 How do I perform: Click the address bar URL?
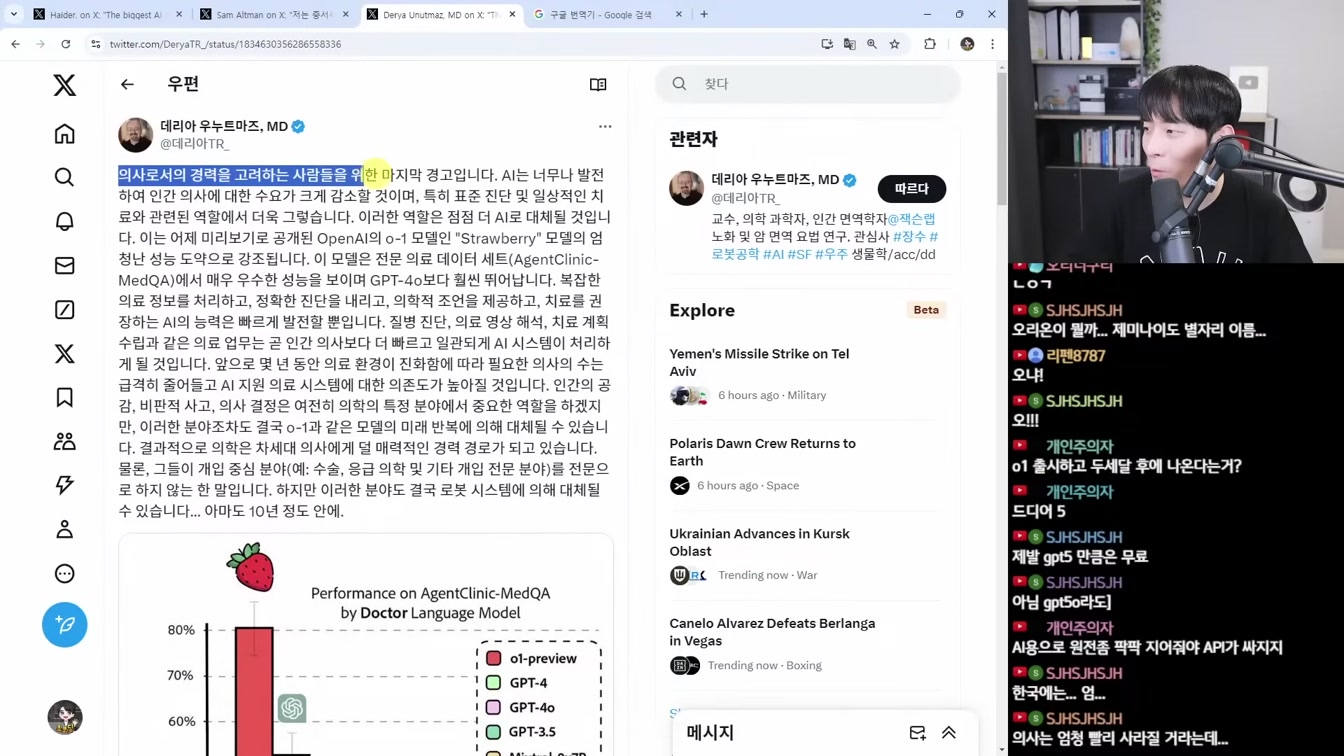225,44
